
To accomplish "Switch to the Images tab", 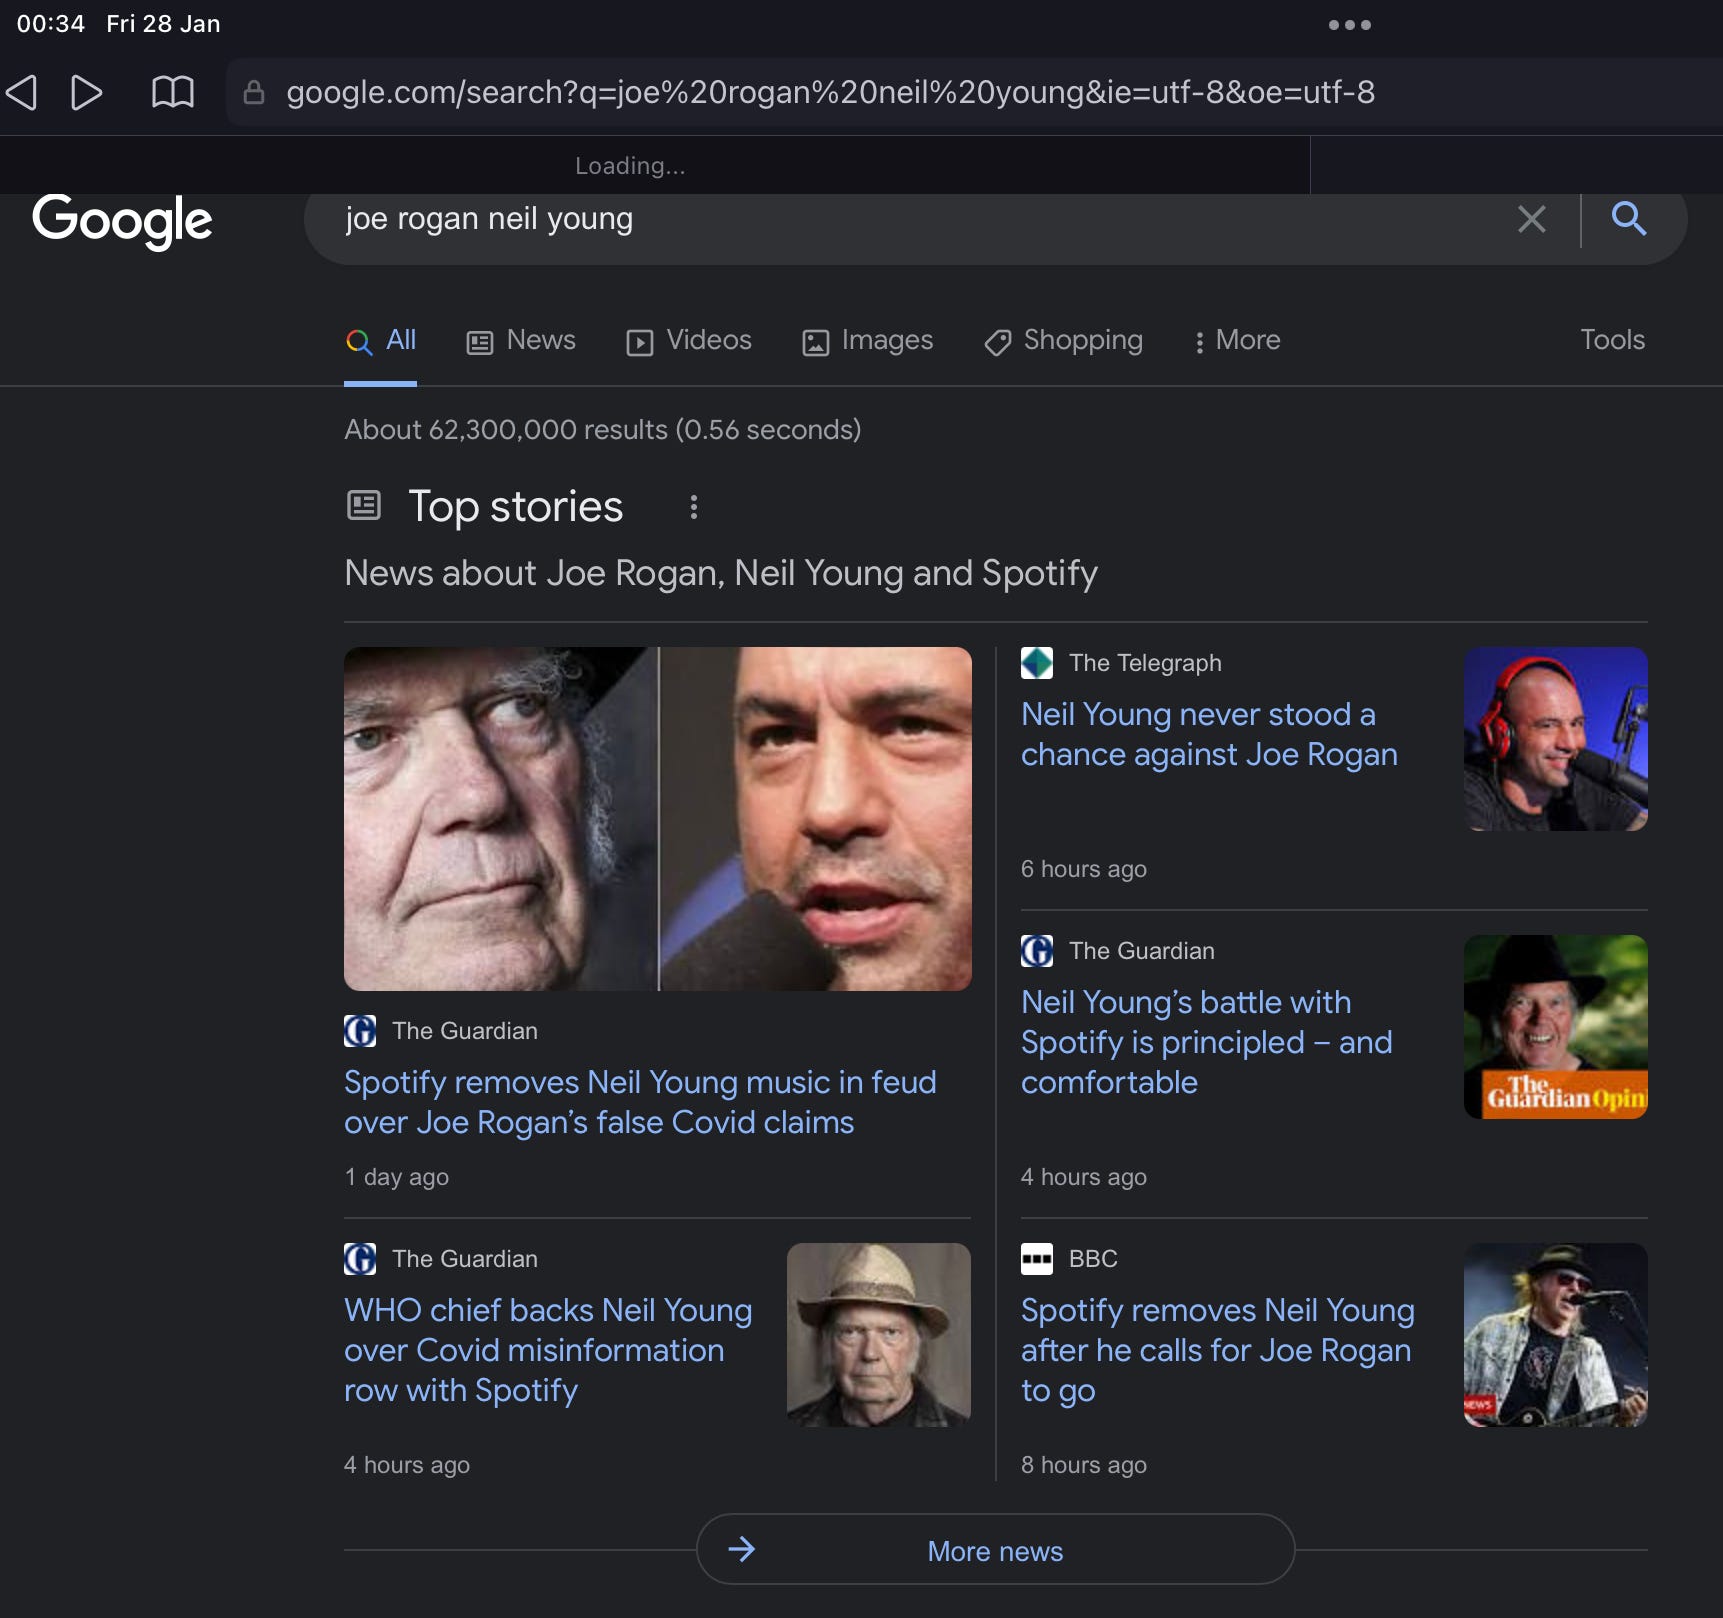I will pos(867,341).
